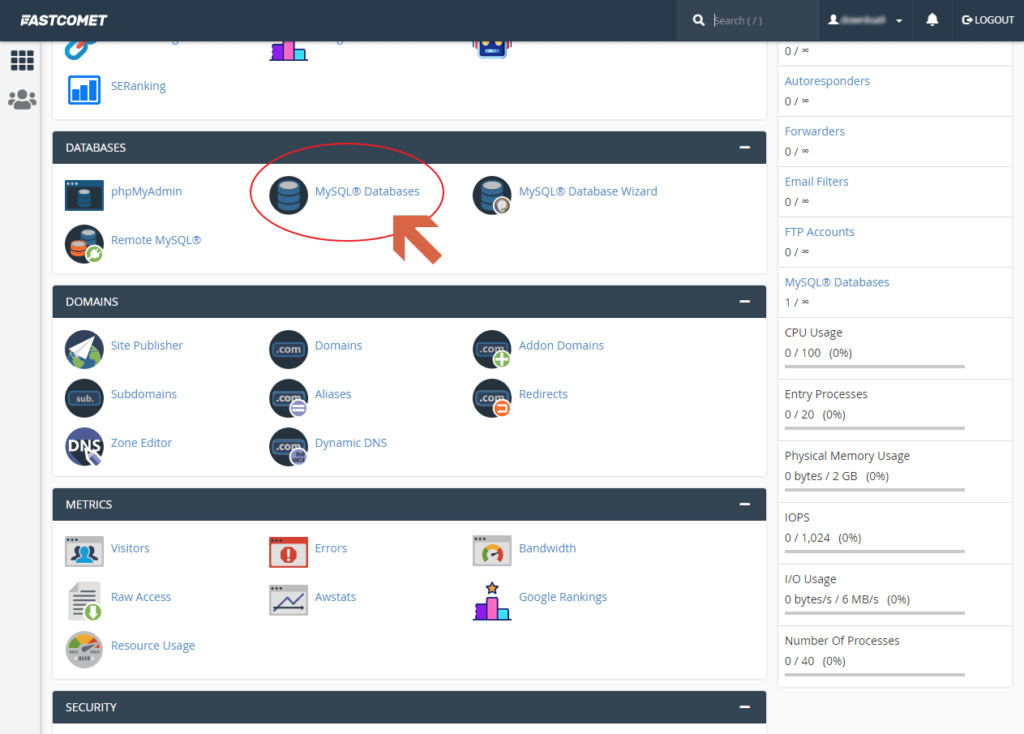Open the Google Rankings text link

pyautogui.click(x=562, y=597)
